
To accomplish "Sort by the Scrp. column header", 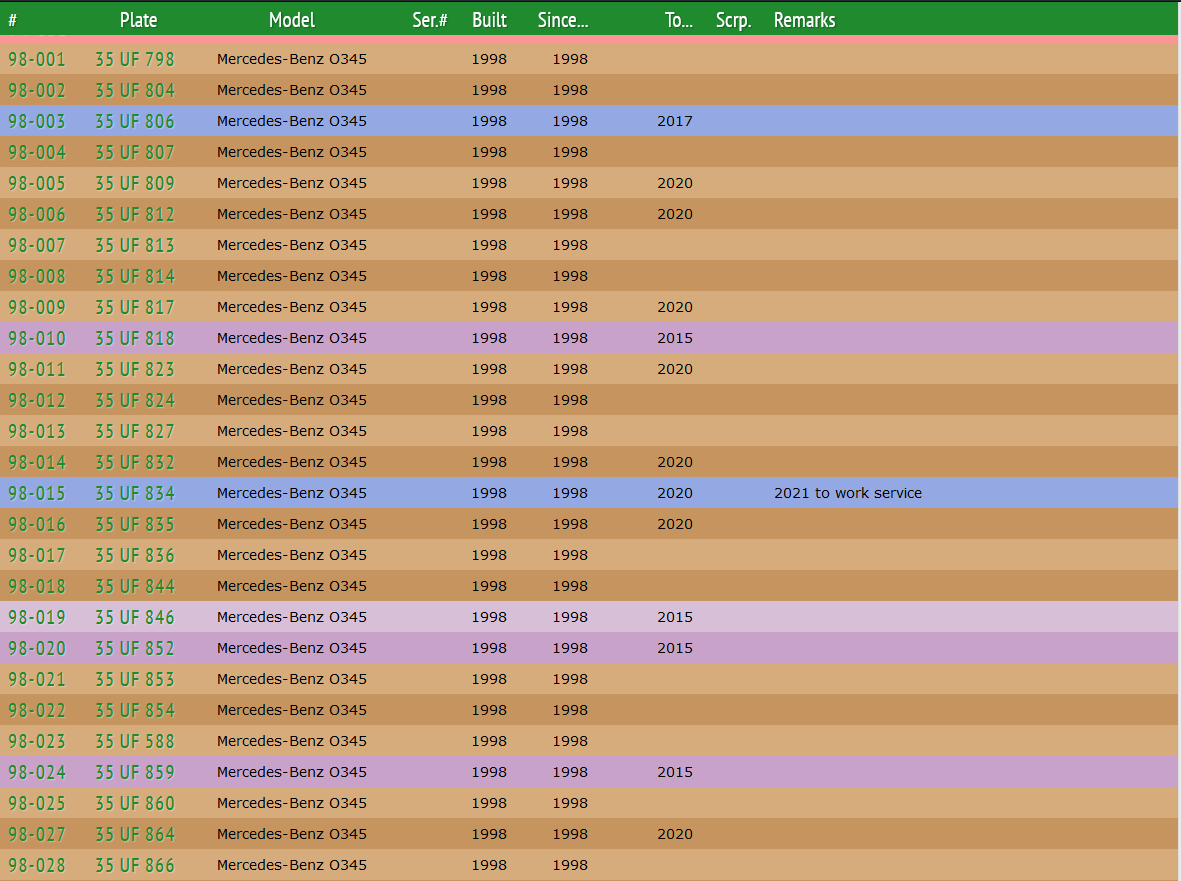I will tap(734, 20).
